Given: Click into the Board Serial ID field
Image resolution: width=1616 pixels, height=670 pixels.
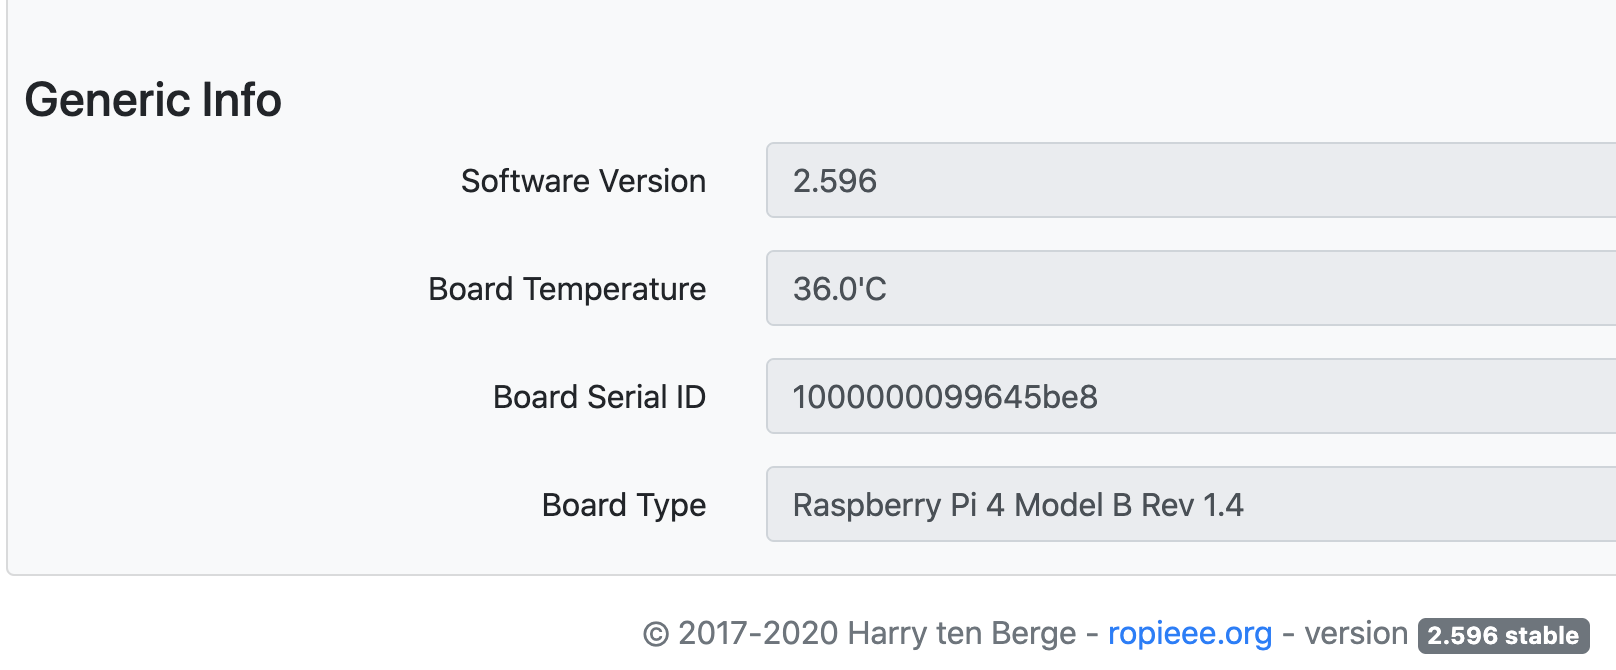Looking at the screenshot, I should pyautogui.click(x=1191, y=396).
